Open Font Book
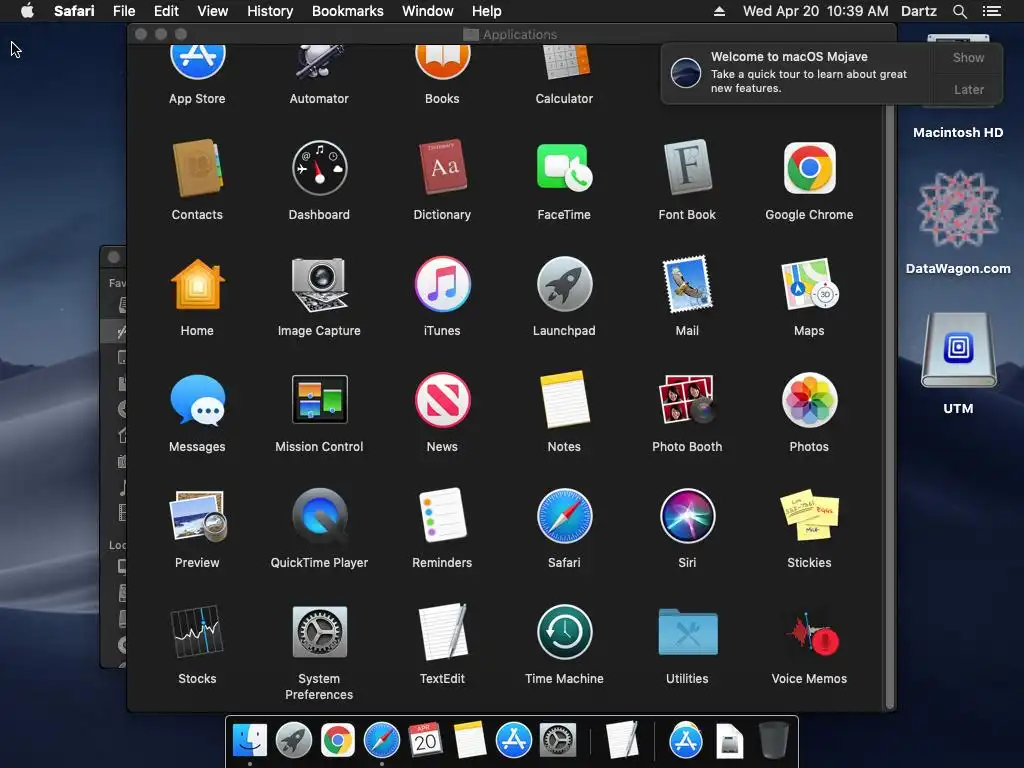Viewport: 1024px width, 768px height. [687, 168]
